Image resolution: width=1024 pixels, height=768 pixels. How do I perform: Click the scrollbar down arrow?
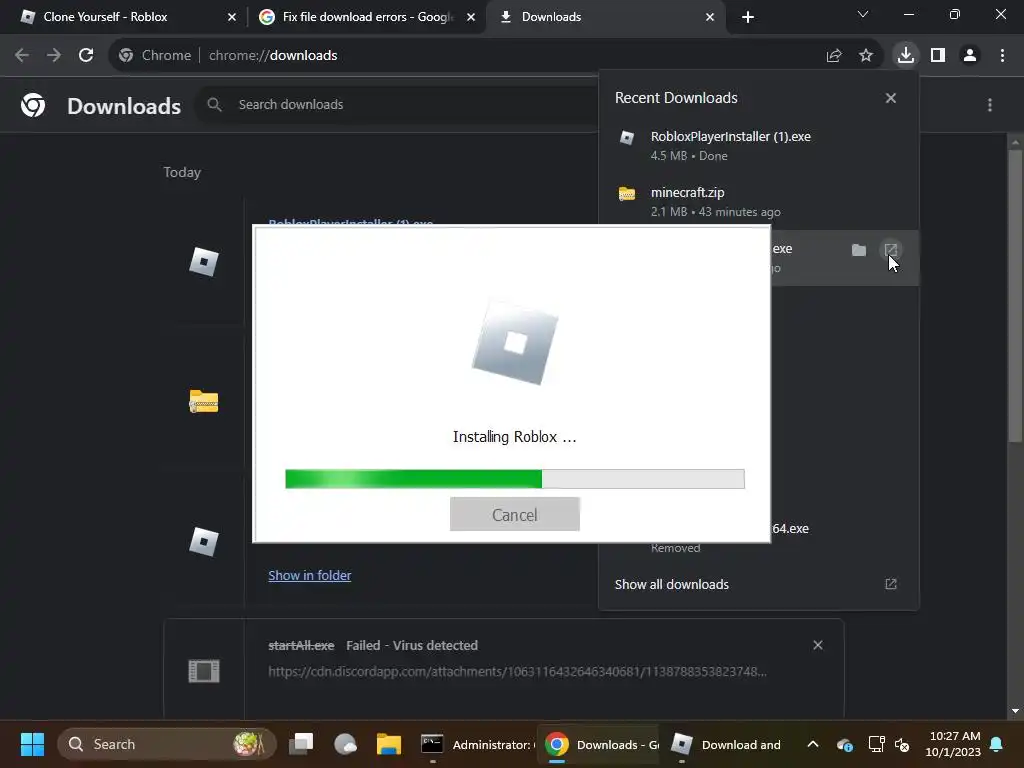pyautogui.click(x=1015, y=711)
